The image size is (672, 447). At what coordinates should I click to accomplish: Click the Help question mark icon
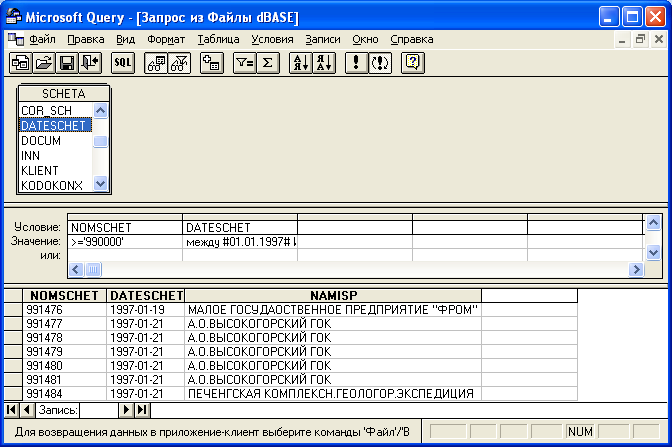(x=413, y=63)
